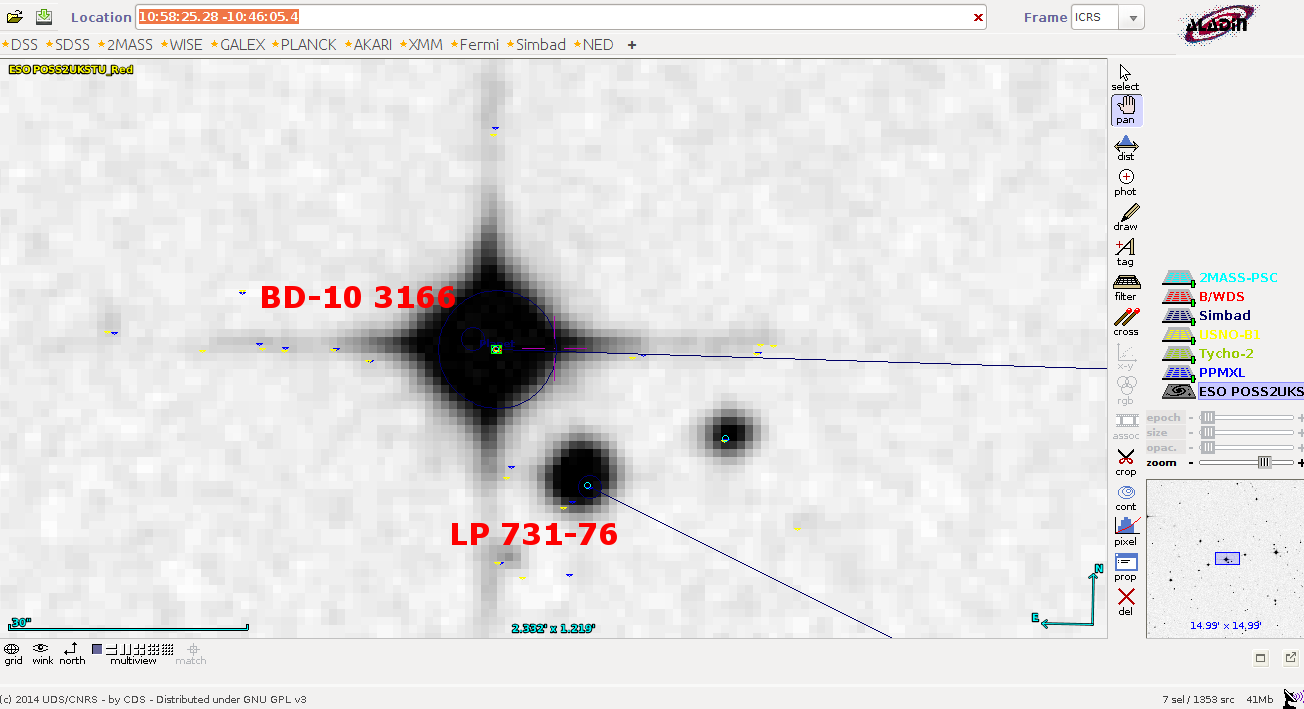Screen dimensions: 1304x709
Task: Pick the draw pencil tool
Action: [x=1126, y=216]
